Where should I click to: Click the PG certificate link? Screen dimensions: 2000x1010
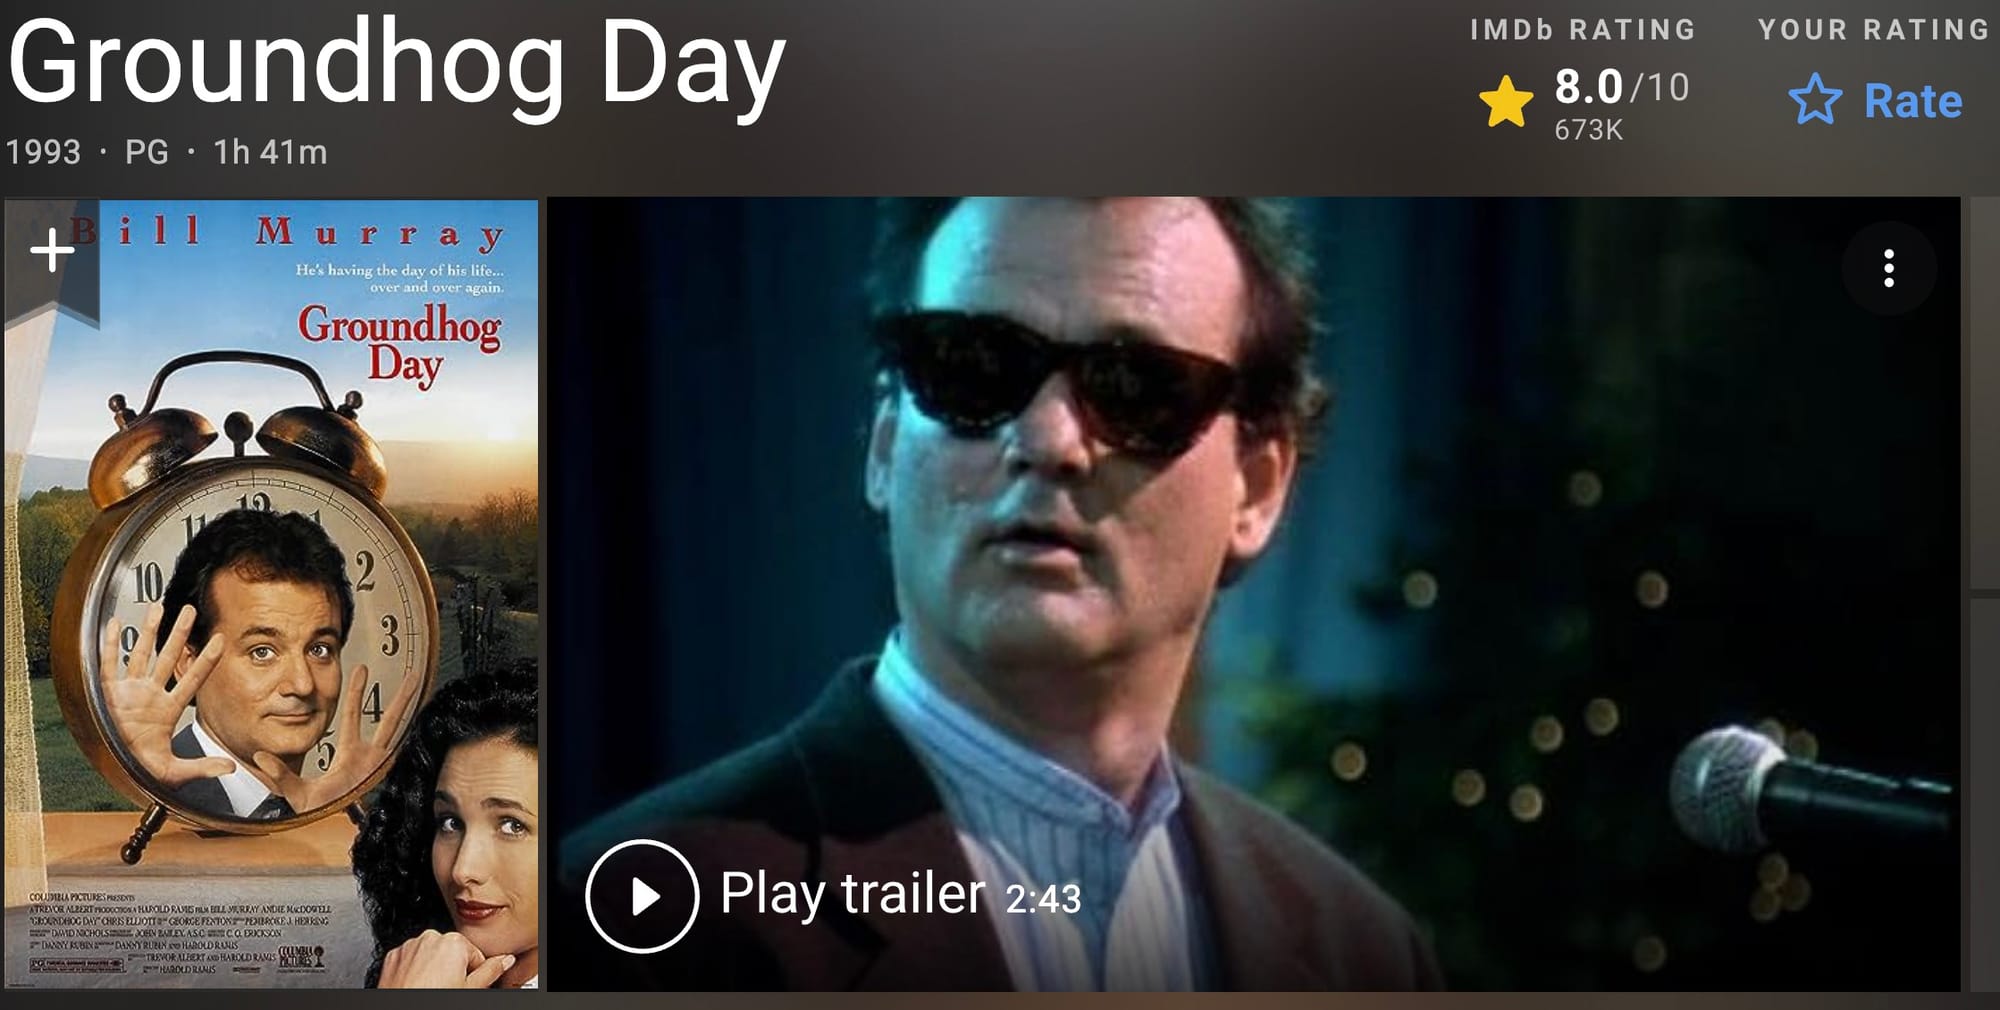[x=147, y=152]
